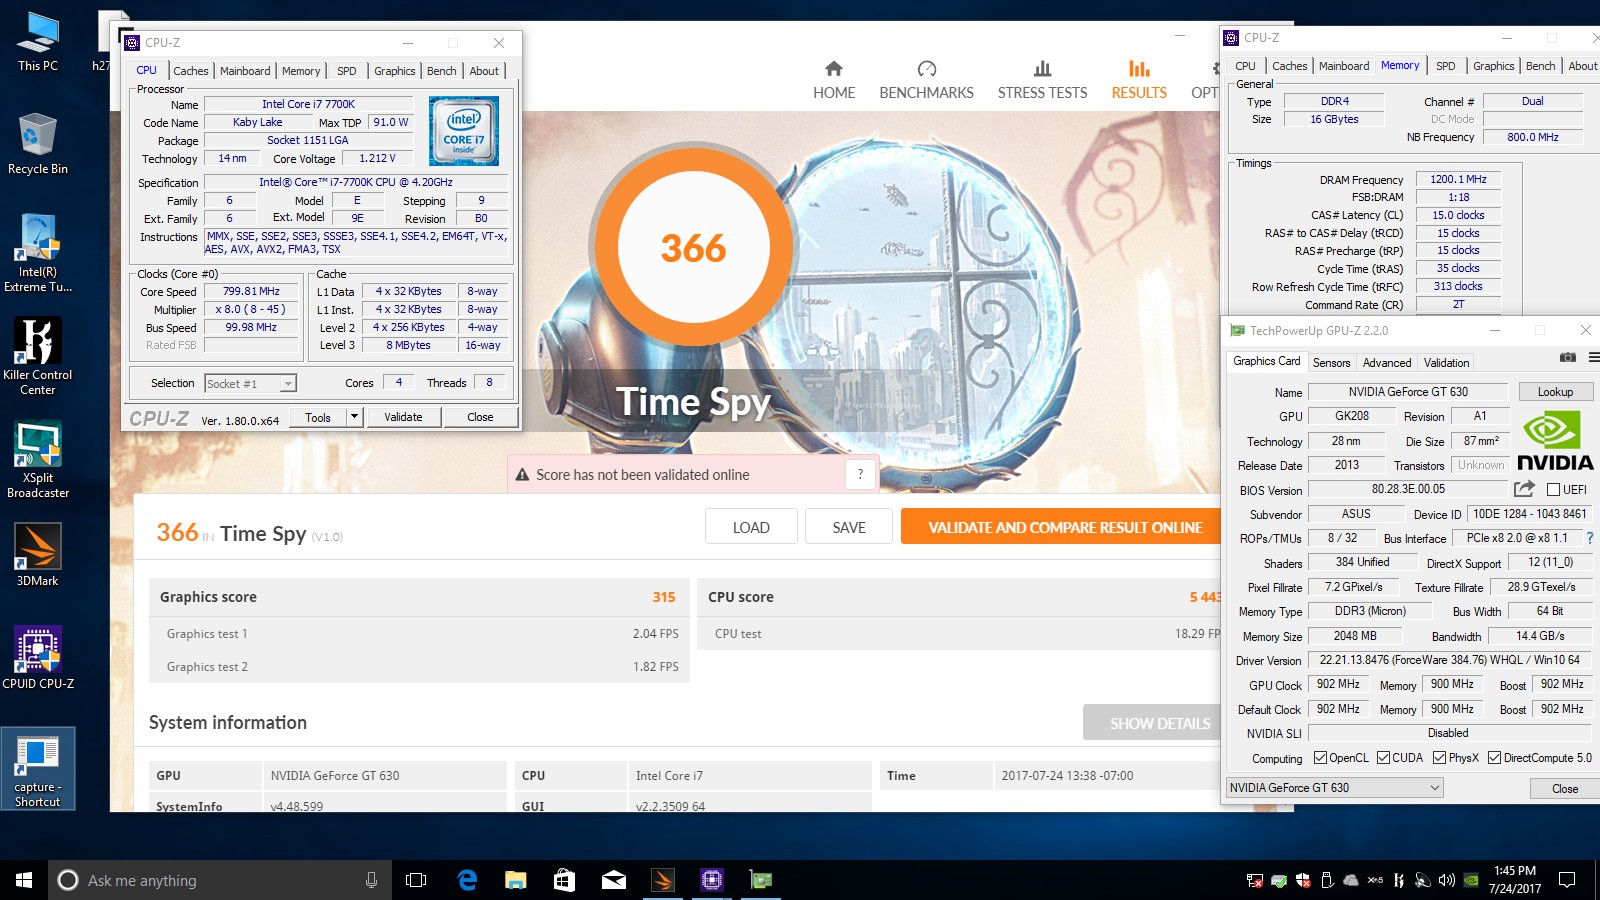Click the LOAD button in 3DMark
This screenshot has height=900, width=1600.
click(x=751, y=527)
